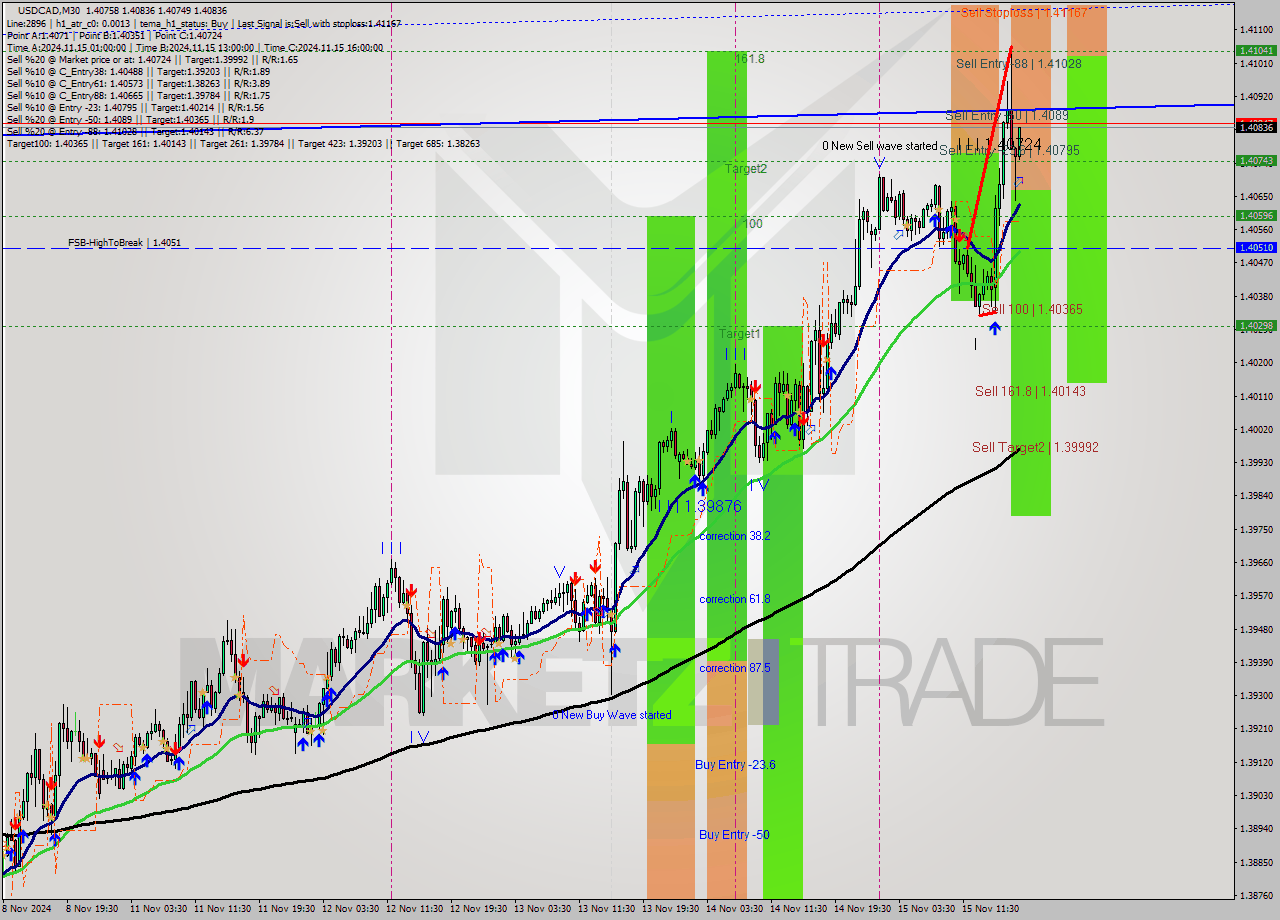The image size is (1280, 920).
Task: Click the green 1.40596 price tag
Action: (1256, 215)
